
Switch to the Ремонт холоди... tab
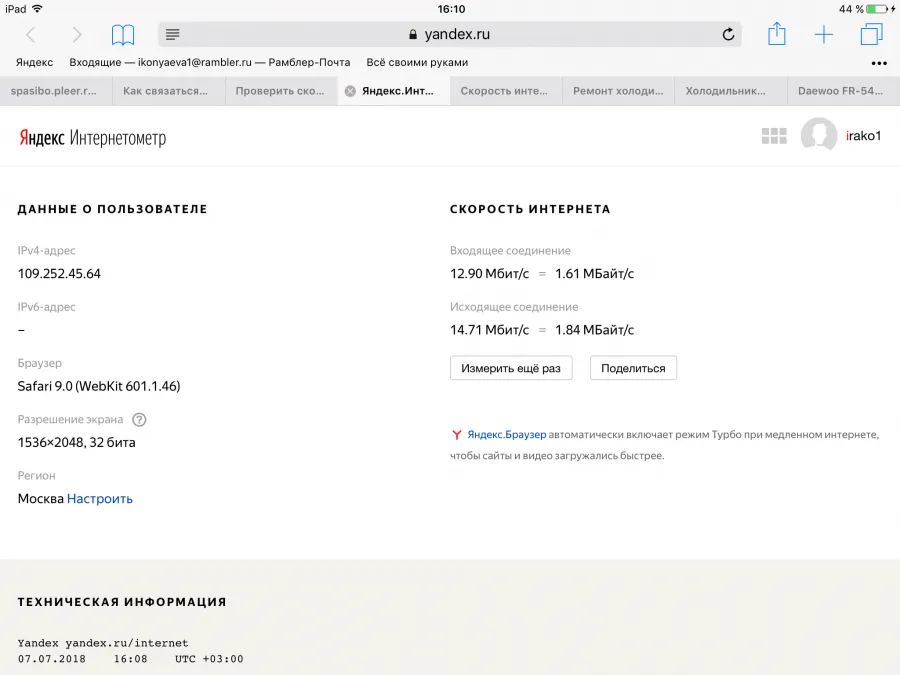point(618,91)
